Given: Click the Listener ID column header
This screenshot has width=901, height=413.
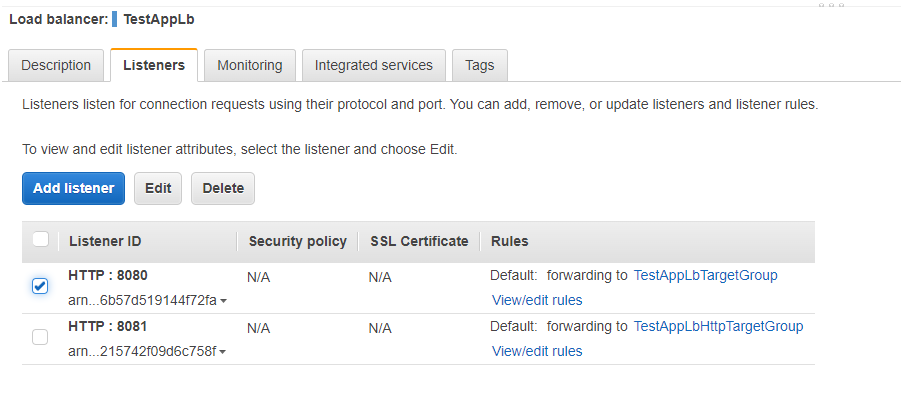Looking at the screenshot, I should click(106, 241).
